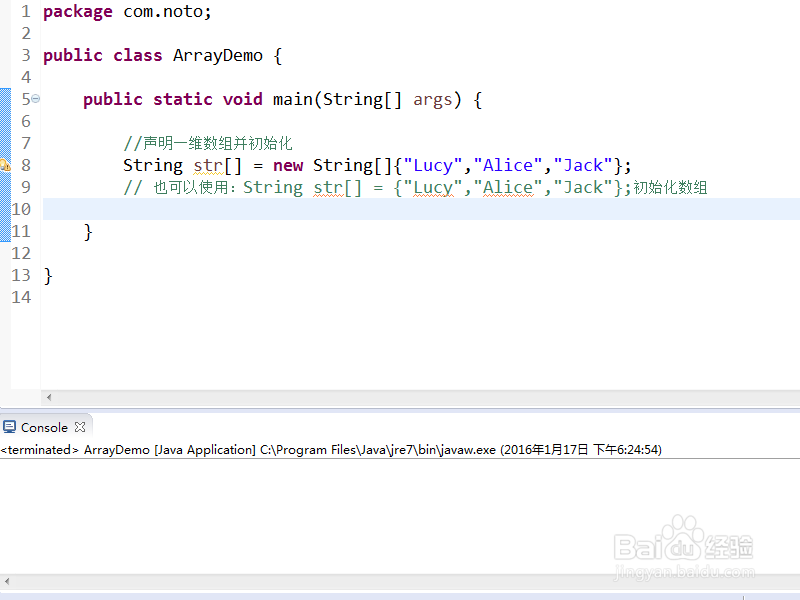Viewport: 800px width, 600px height.
Task: Click the '初始化数组' text ending line 9
Action: coord(670,187)
